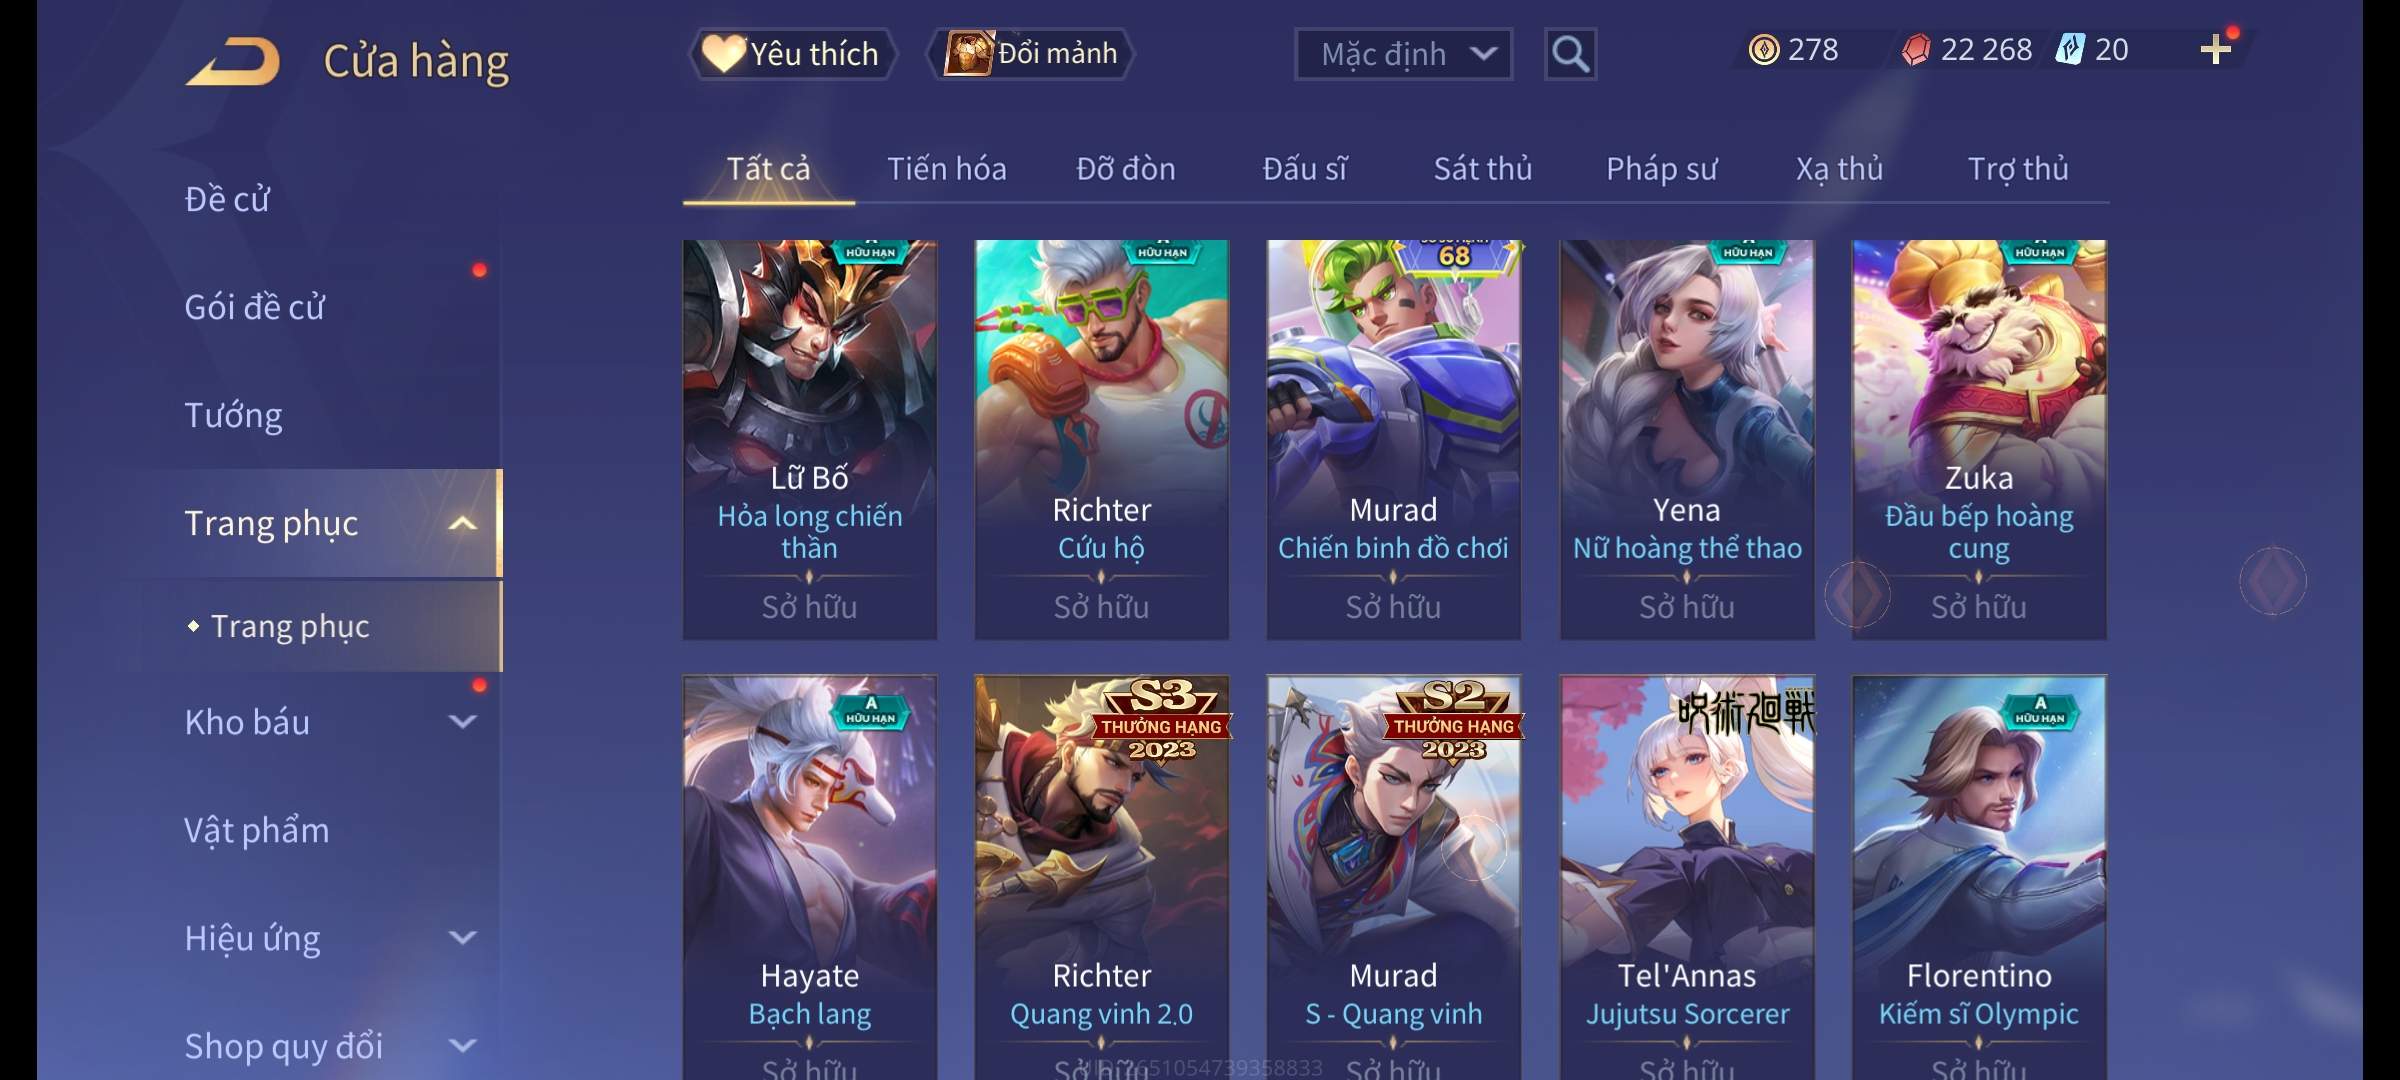Open the Mặc định sort dropdown
Viewport: 2400px width, 1080px height.
point(1403,54)
